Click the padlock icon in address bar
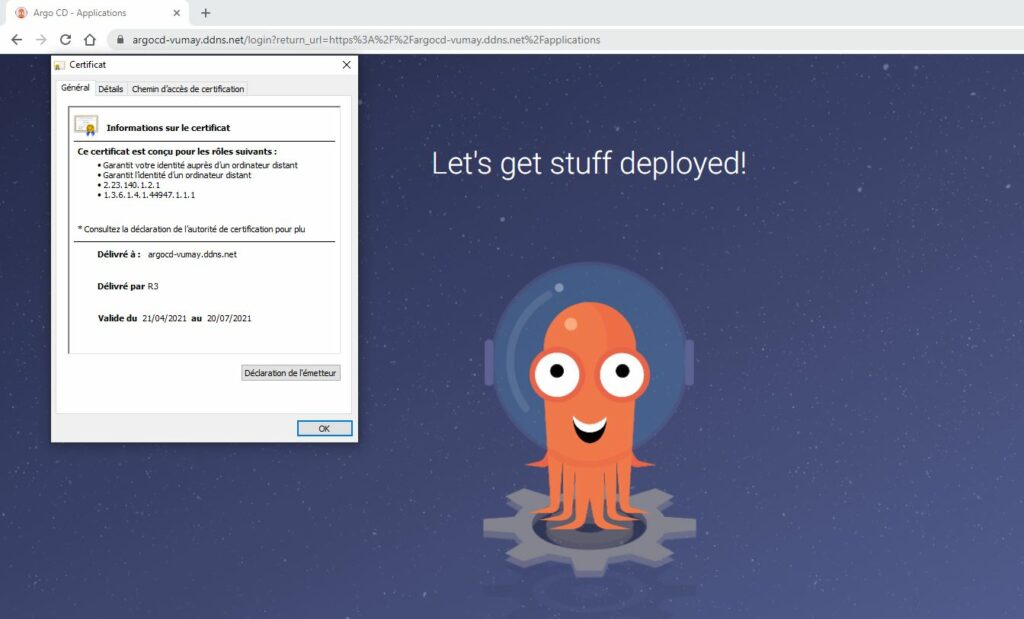Viewport: 1024px width, 619px height. click(119, 40)
